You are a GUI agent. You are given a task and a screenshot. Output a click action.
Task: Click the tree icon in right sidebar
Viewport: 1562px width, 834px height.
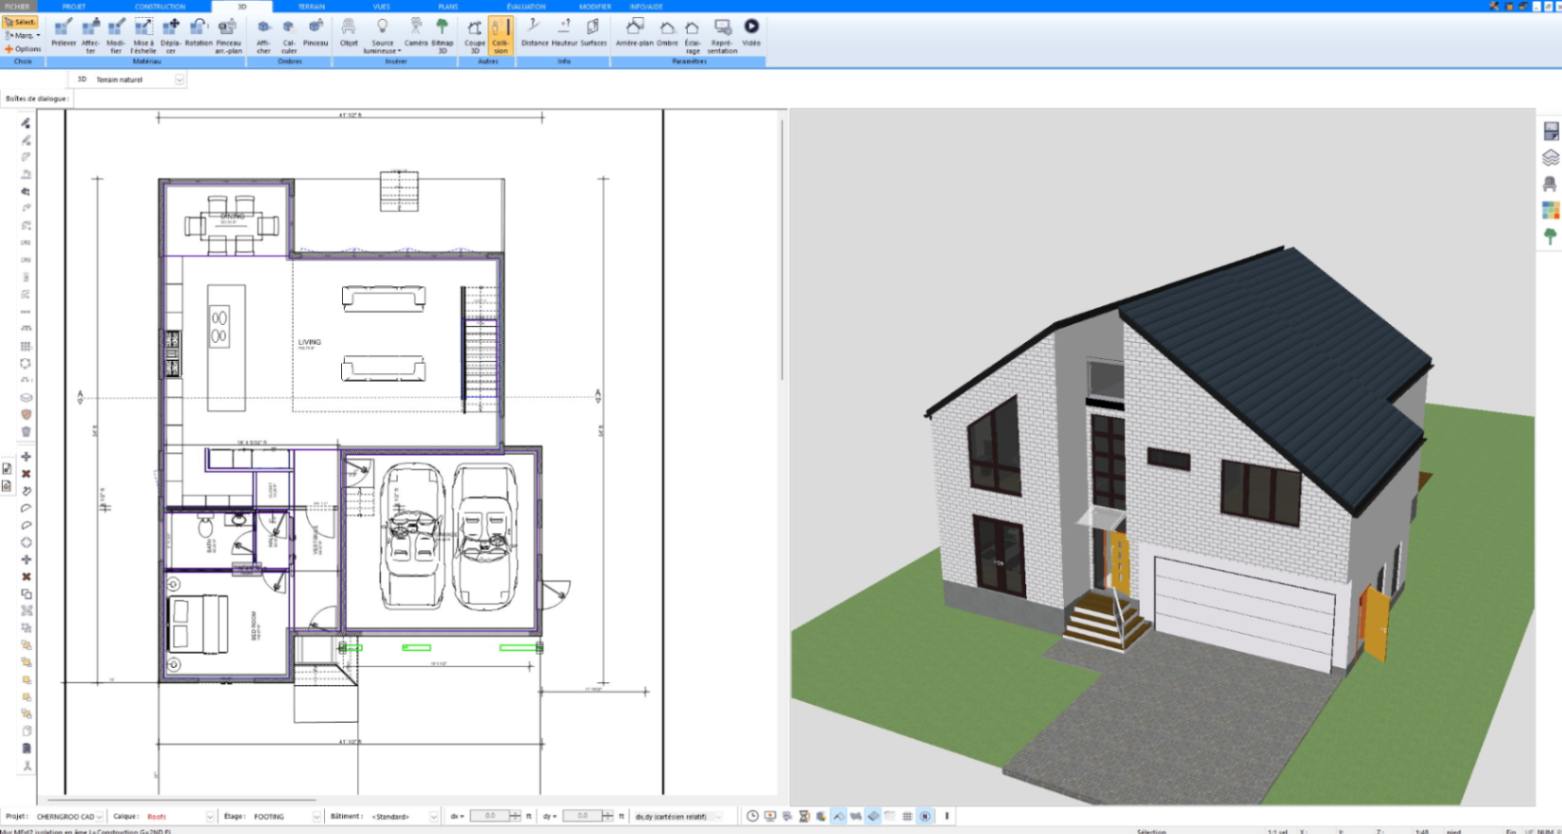coord(1550,236)
